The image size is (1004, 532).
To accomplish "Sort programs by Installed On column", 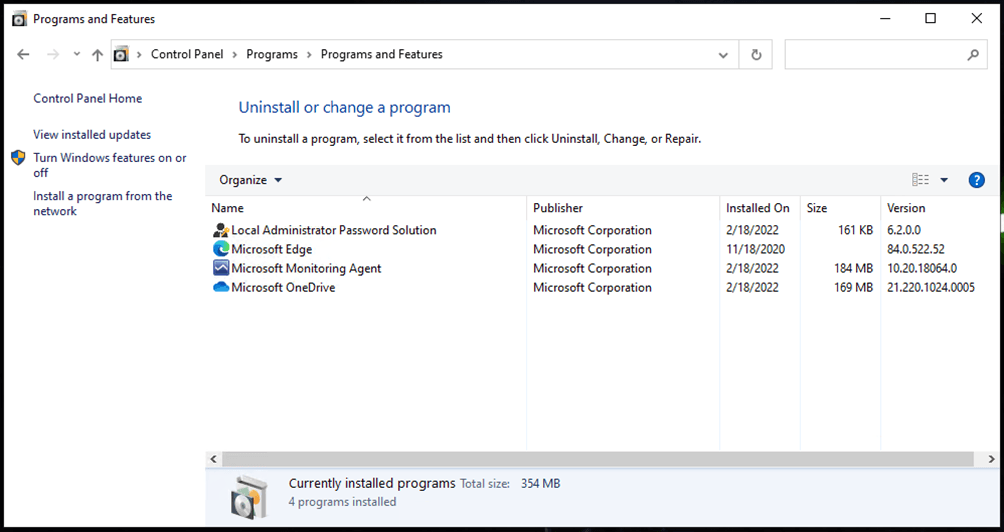I will coord(759,208).
